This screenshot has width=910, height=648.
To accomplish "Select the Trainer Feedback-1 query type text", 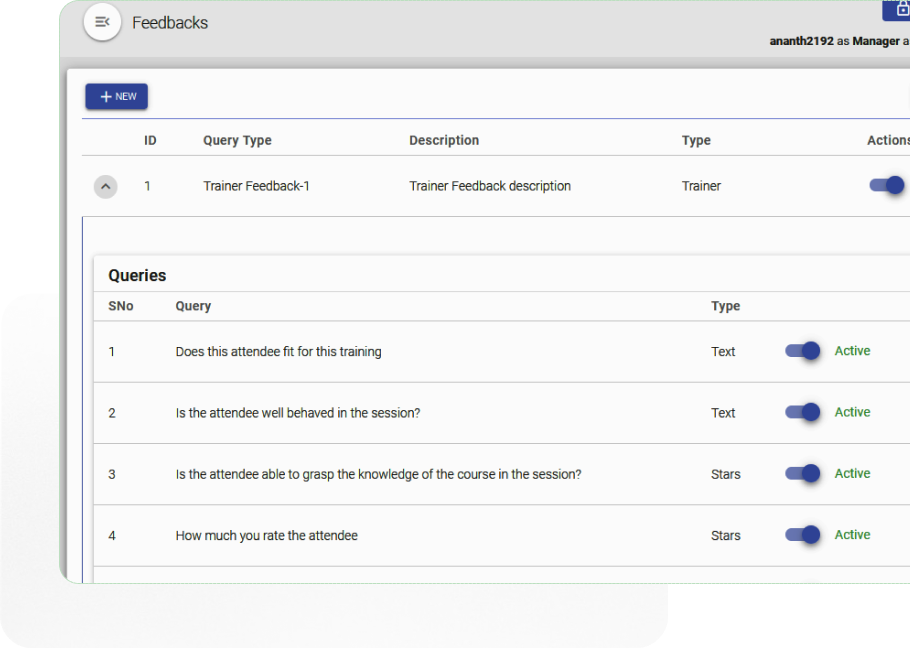I will coord(256,186).
